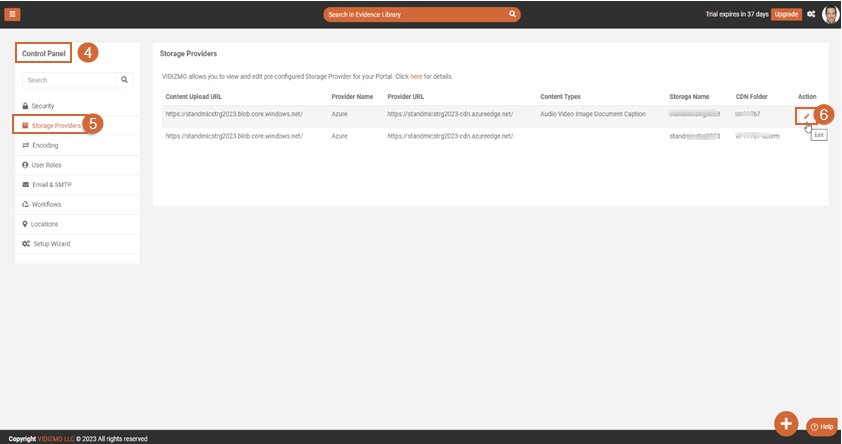Click the sidebar search magnifier button
Viewport: 842px width, 444px height.
[125, 80]
